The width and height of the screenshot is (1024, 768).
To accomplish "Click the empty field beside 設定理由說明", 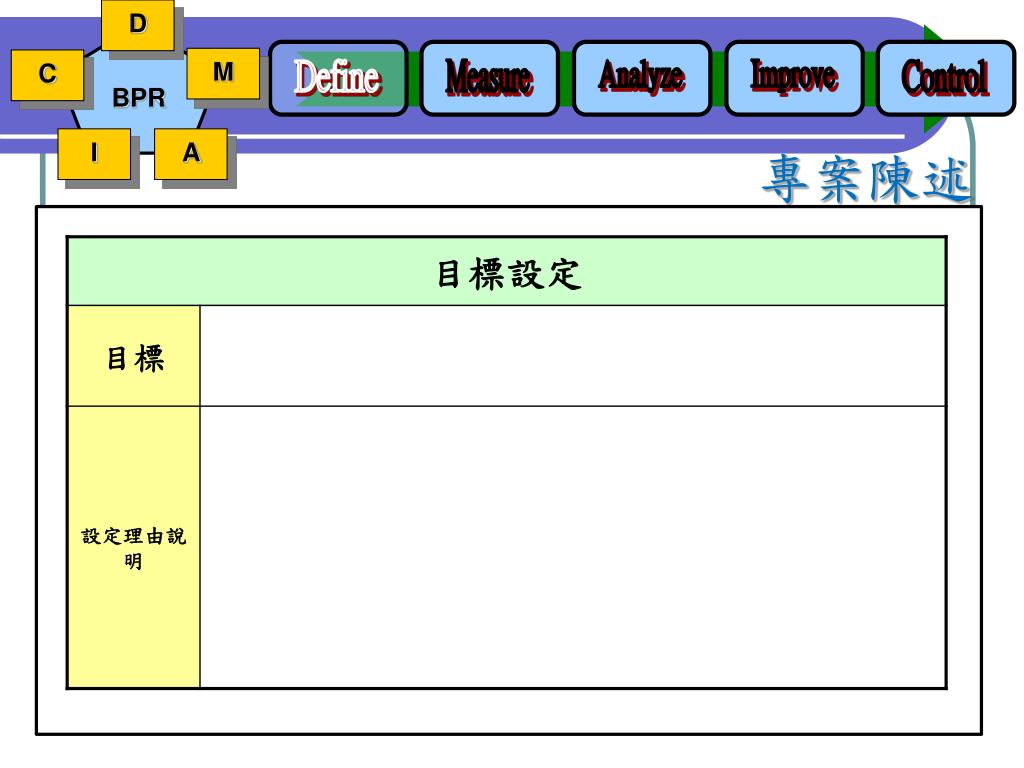I will click(x=573, y=547).
